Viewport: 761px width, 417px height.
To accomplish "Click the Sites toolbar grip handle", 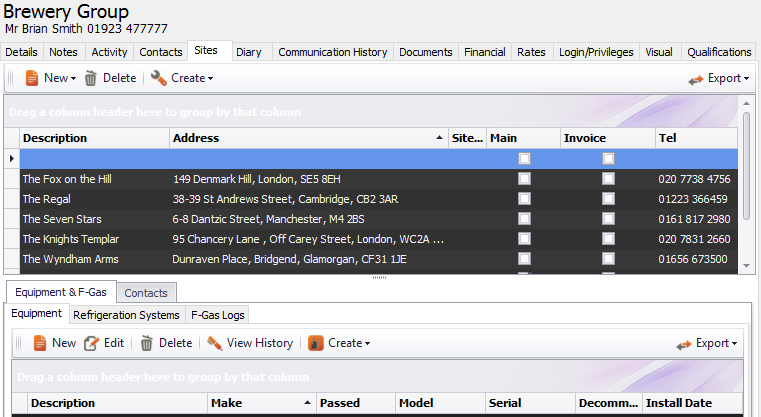I will pos(11,78).
